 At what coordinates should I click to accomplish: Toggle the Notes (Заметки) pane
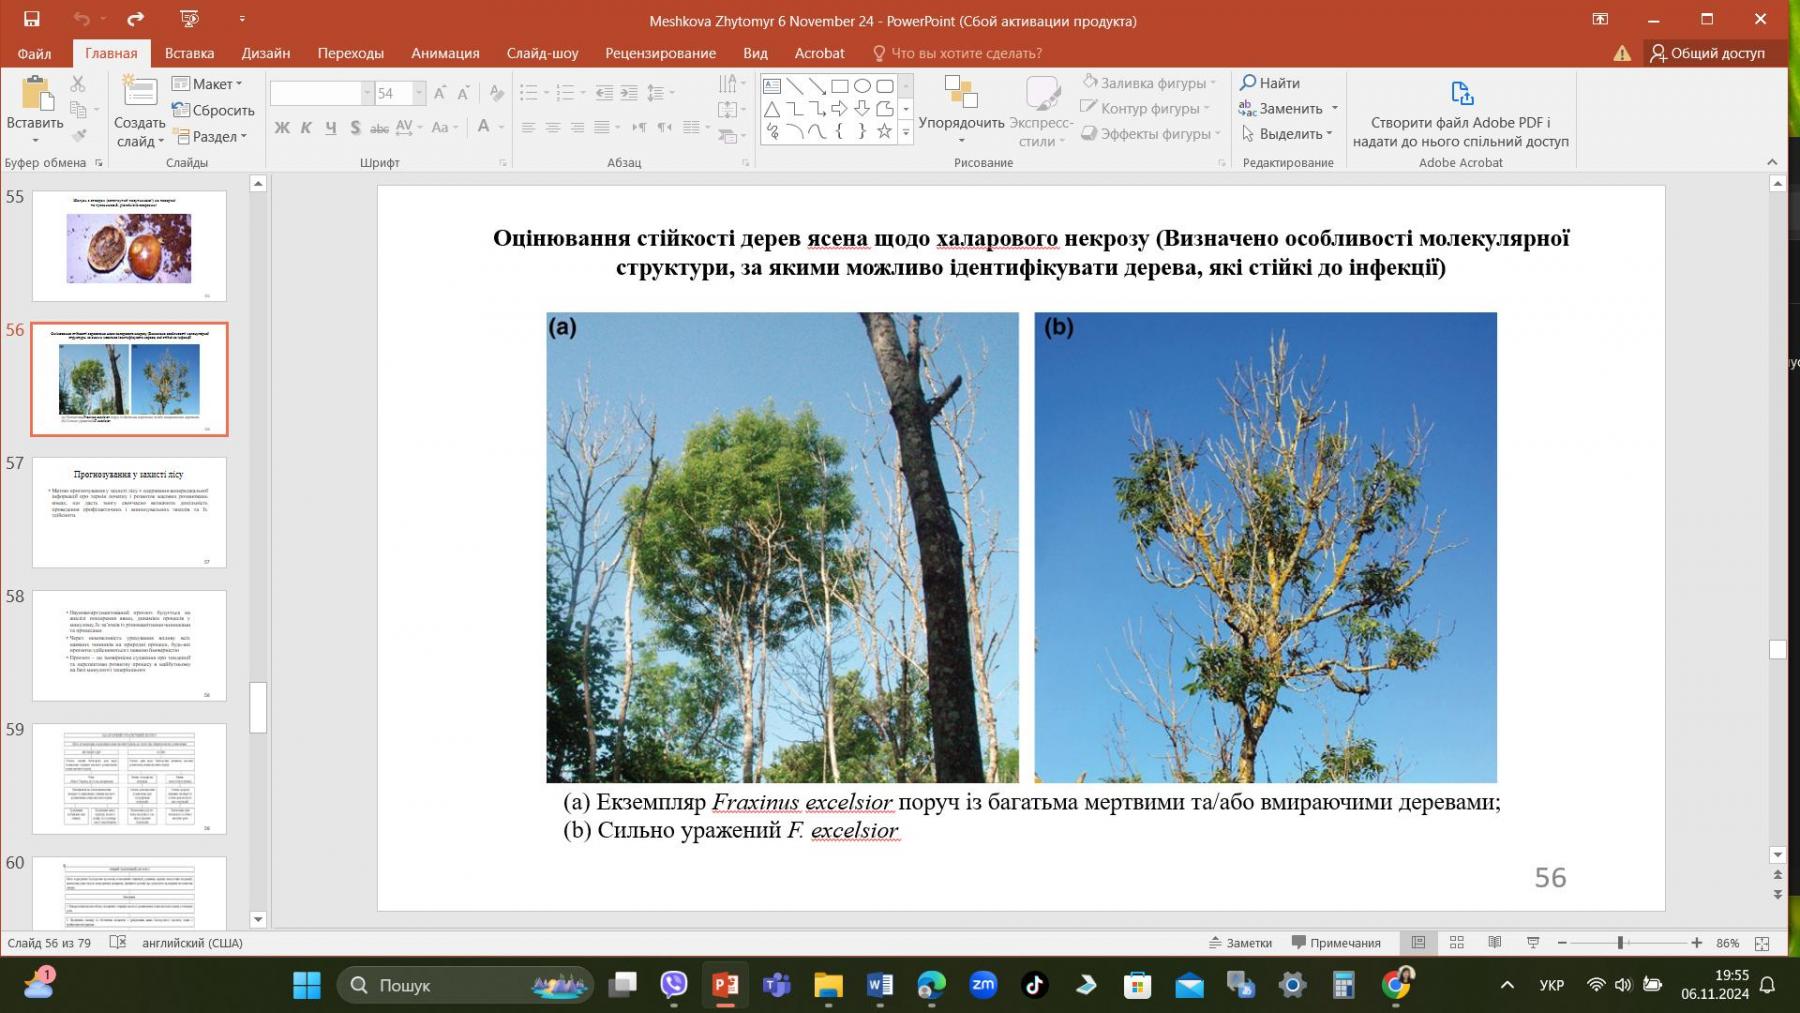click(1240, 943)
